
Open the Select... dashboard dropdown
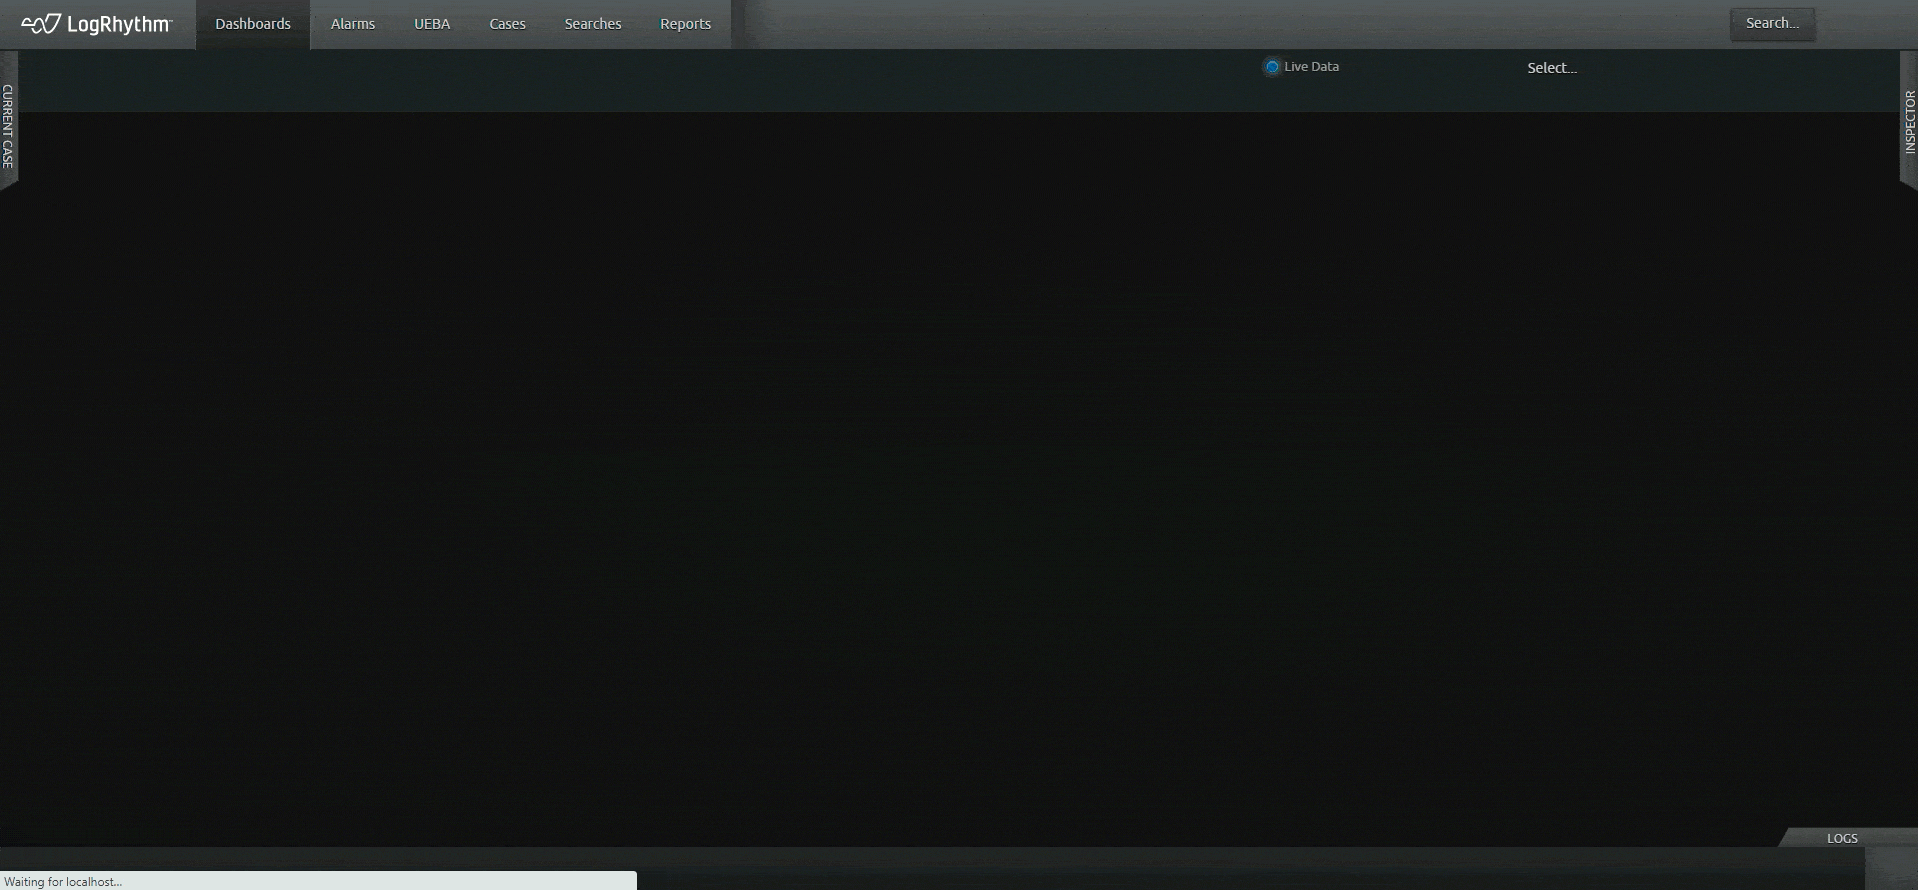(1551, 68)
